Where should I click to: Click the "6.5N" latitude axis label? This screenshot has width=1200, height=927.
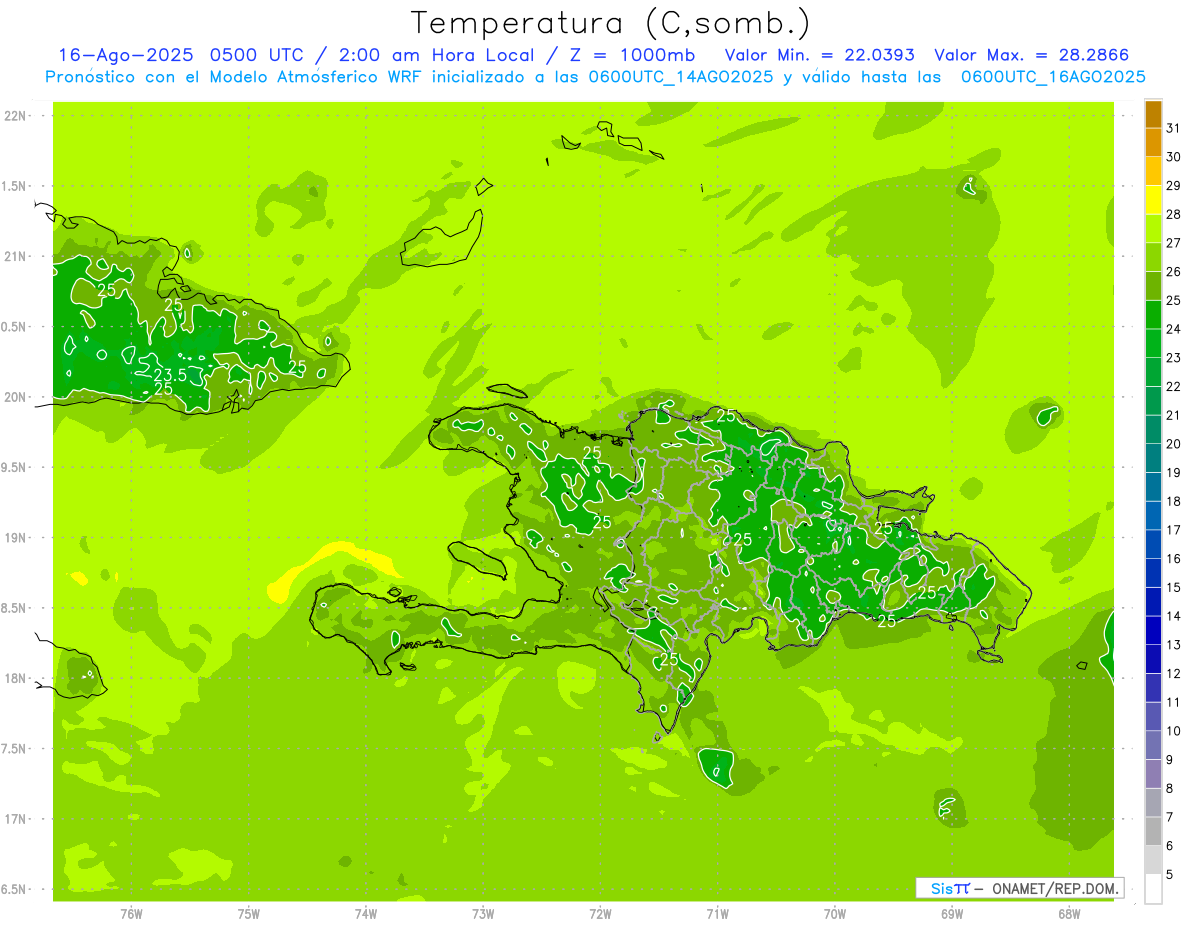click(x=15, y=889)
